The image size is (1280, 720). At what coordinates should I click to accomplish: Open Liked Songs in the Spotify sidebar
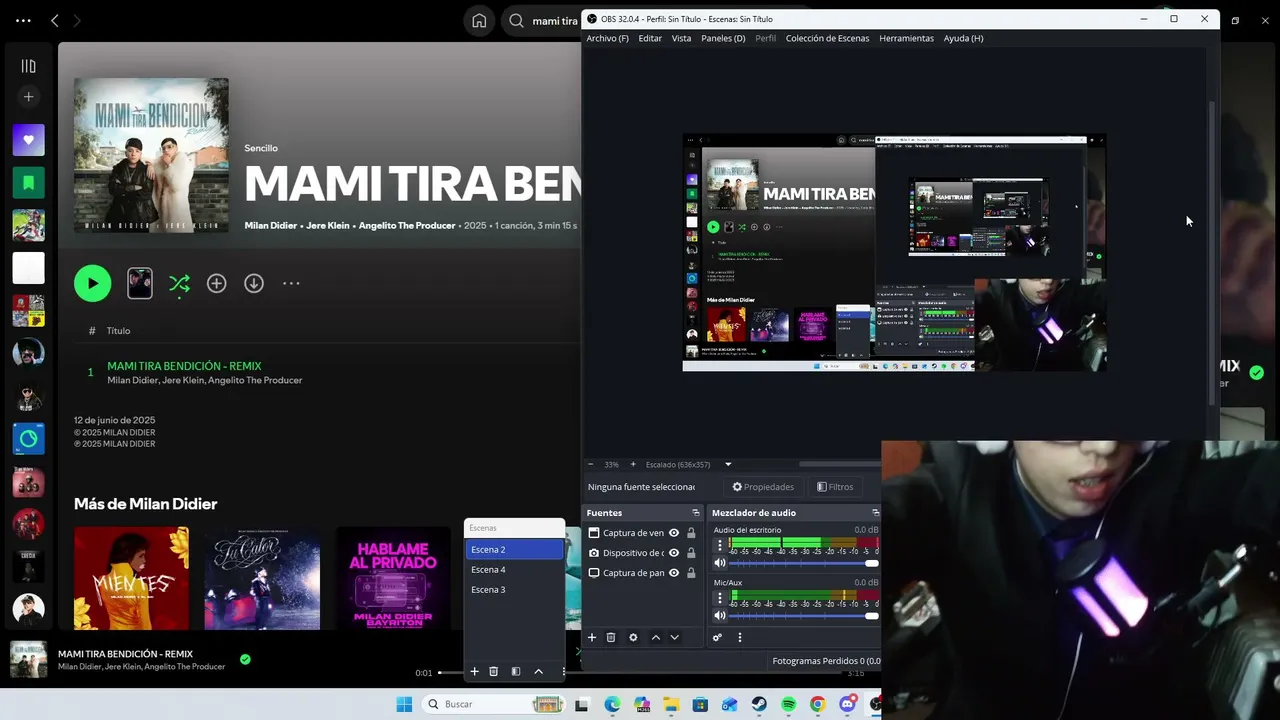click(x=28, y=140)
